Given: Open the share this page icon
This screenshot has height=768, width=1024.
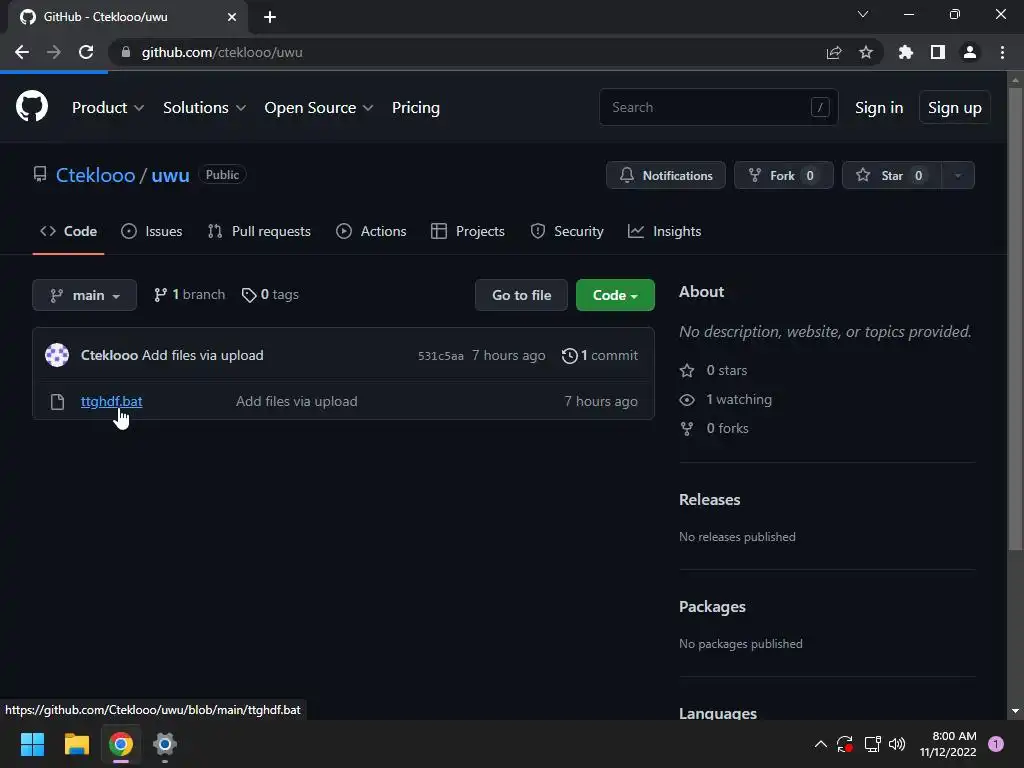Looking at the screenshot, I should click(834, 52).
